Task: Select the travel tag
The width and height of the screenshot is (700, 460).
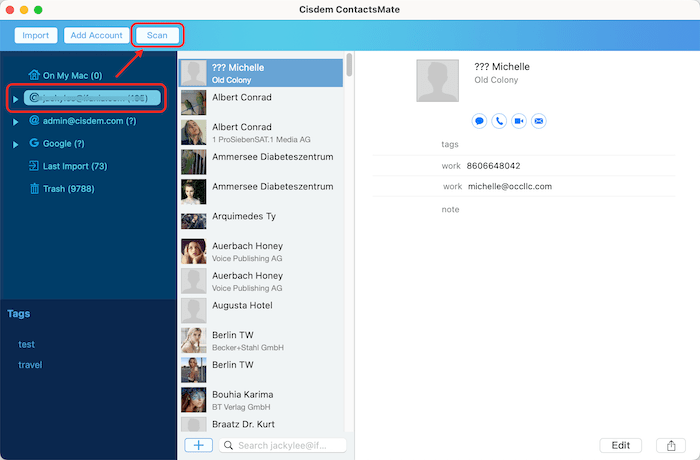Action: click(30, 365)
